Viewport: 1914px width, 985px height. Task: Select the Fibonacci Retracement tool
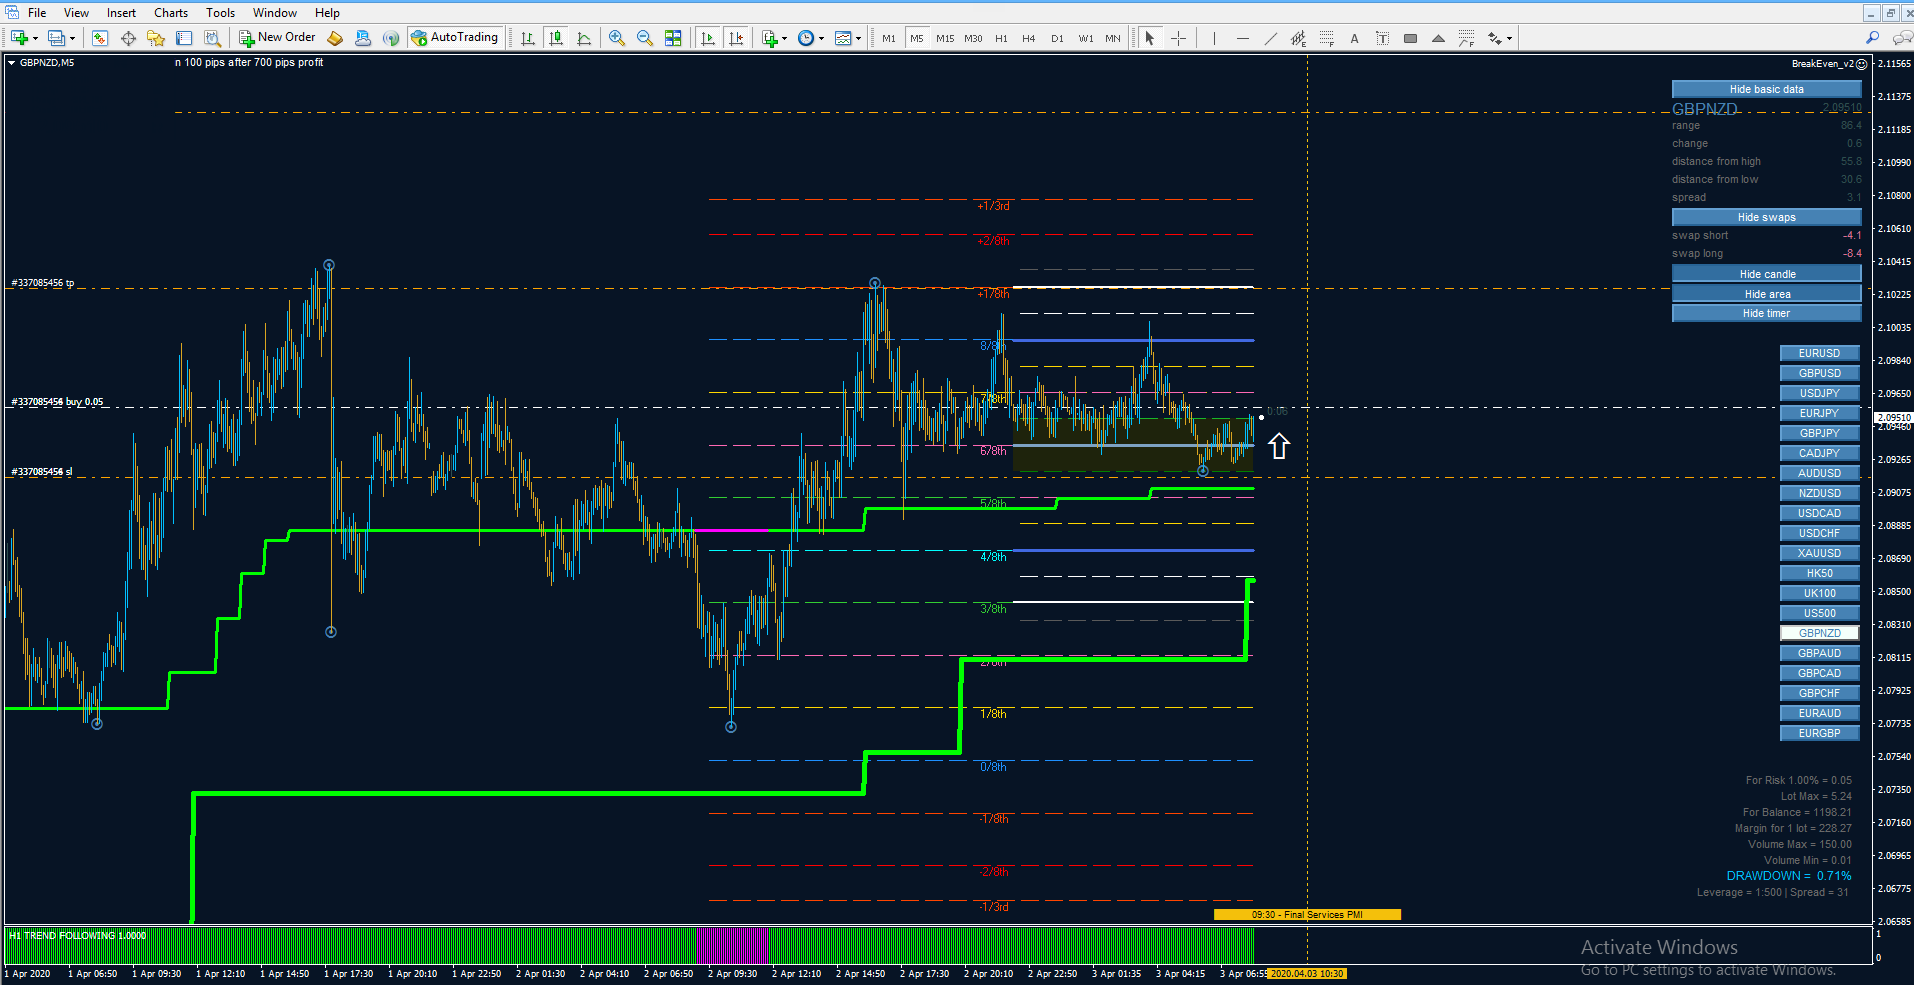click(x=1326, y=38)
